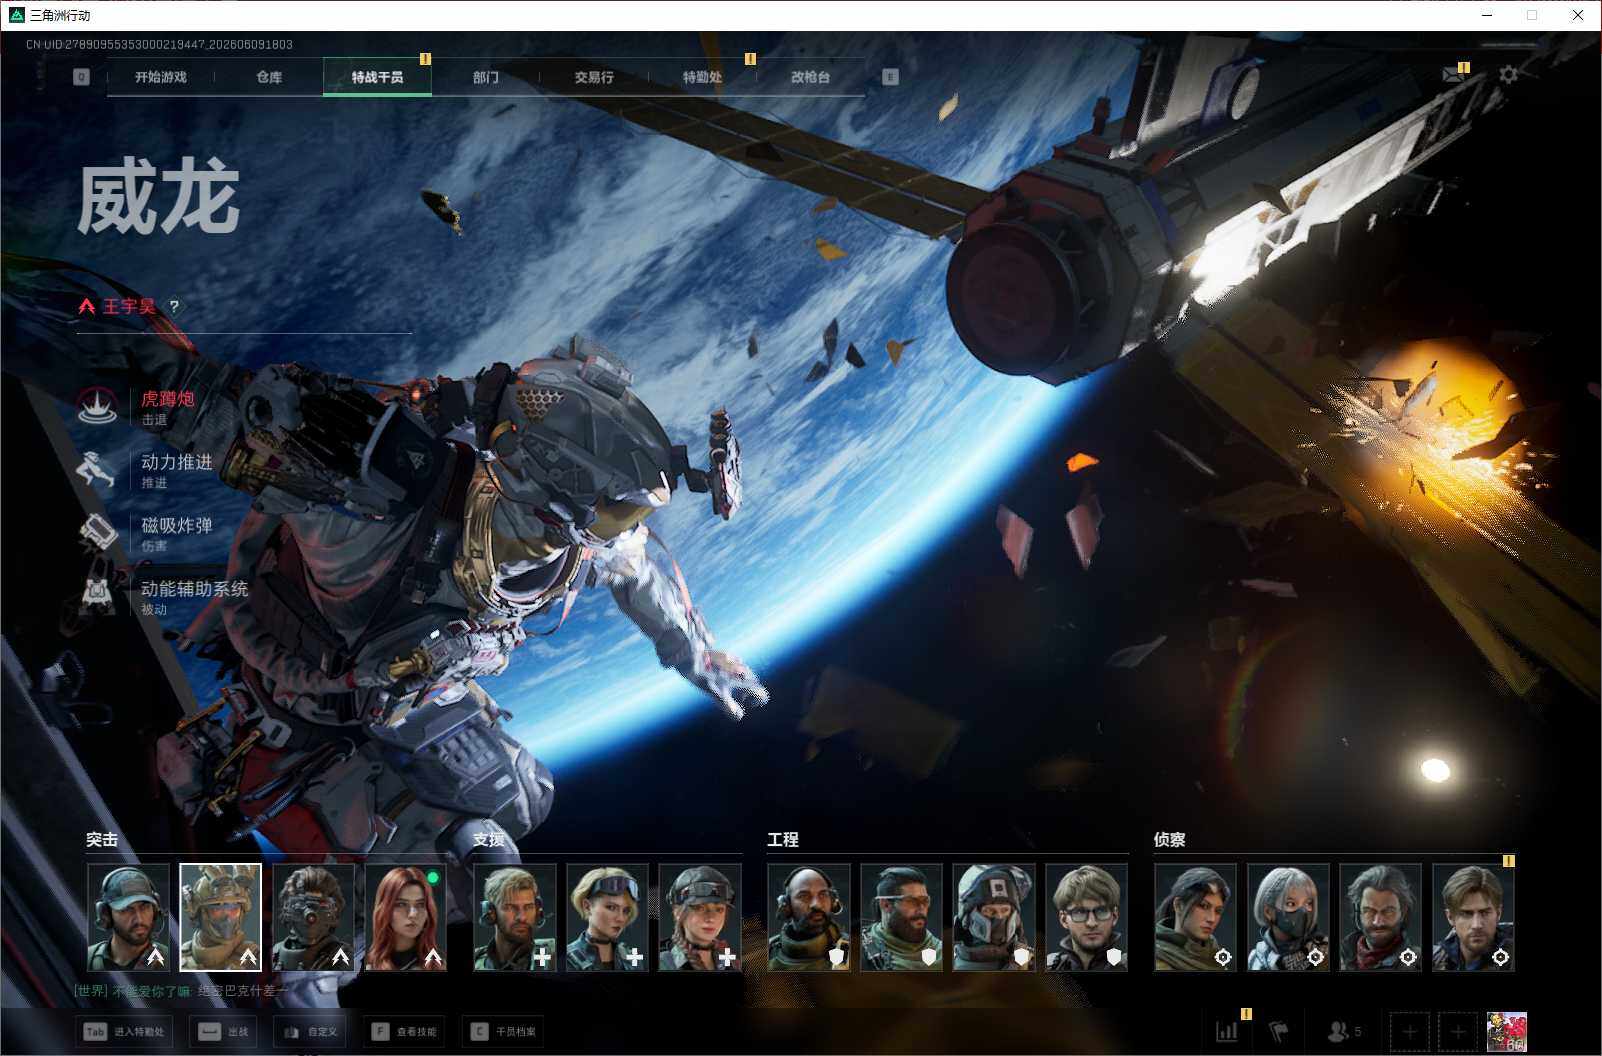Select the first 突击 operator with green cap
The image size is (1602, 1056).
(x=128, y=917)
